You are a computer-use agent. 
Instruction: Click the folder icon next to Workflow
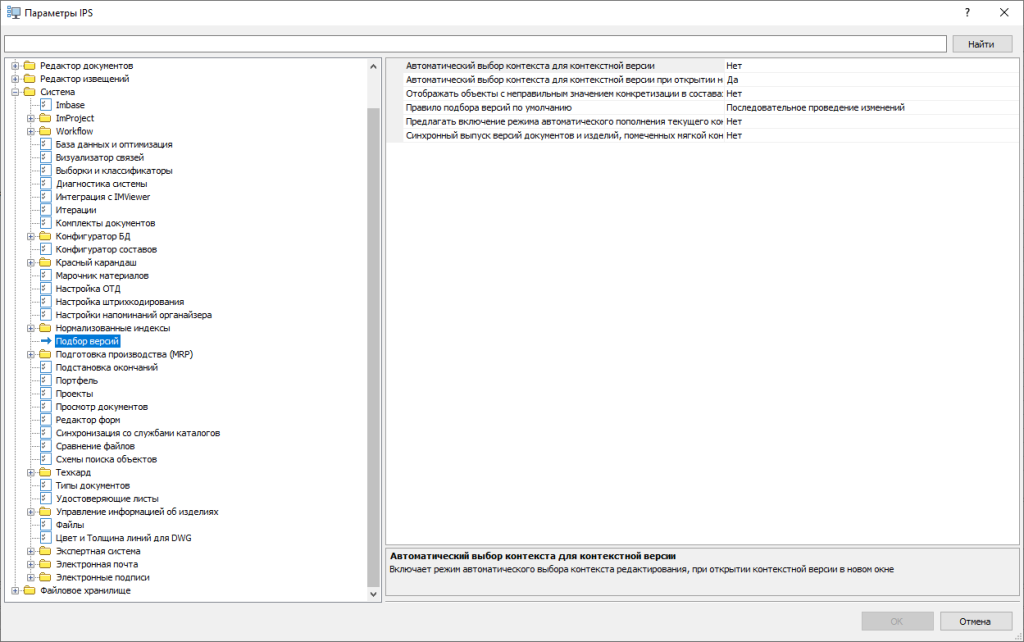point(45,131)
